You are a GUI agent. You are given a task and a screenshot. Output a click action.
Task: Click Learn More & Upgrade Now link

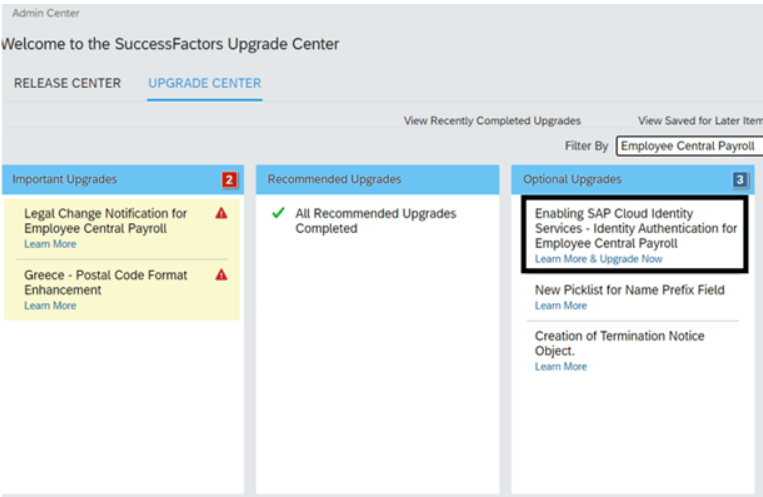click(598, 259)
